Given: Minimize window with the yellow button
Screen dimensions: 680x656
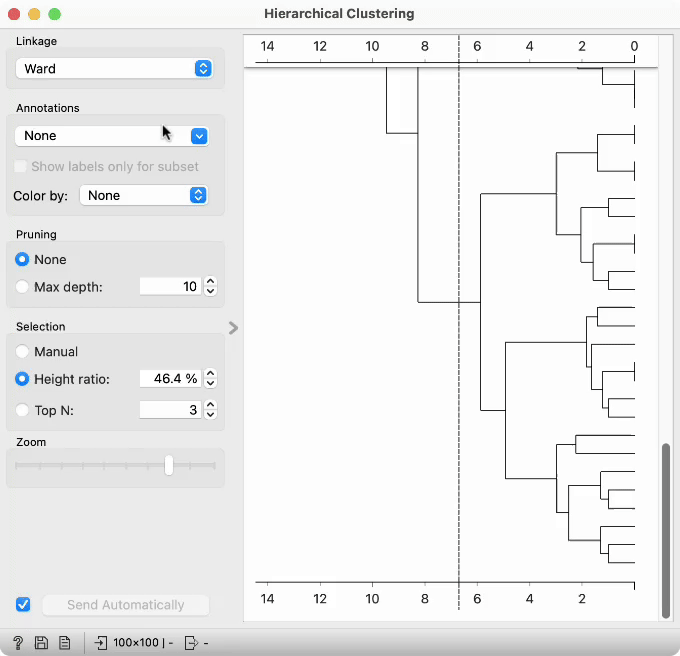Looking at the screenshot, I should (x=34, y=14).
